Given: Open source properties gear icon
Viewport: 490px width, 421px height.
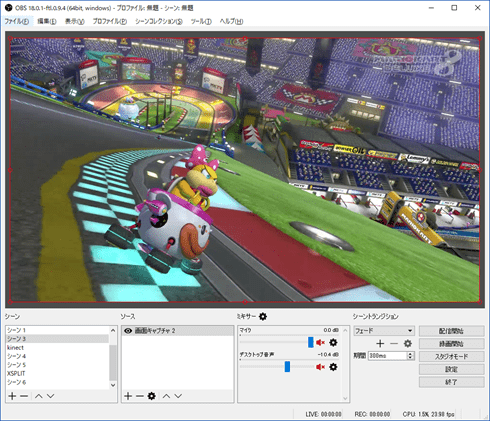Looking at the screenshot, I should (152, 396).
